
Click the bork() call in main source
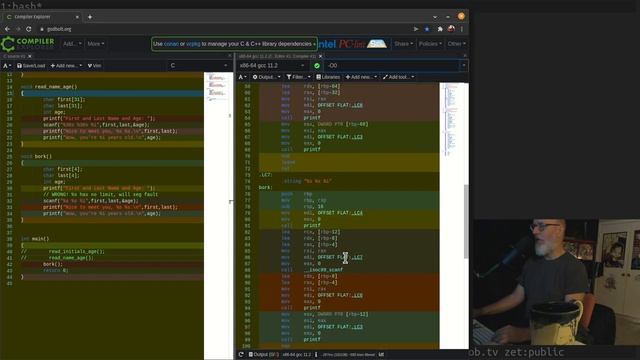coord(53,264)
